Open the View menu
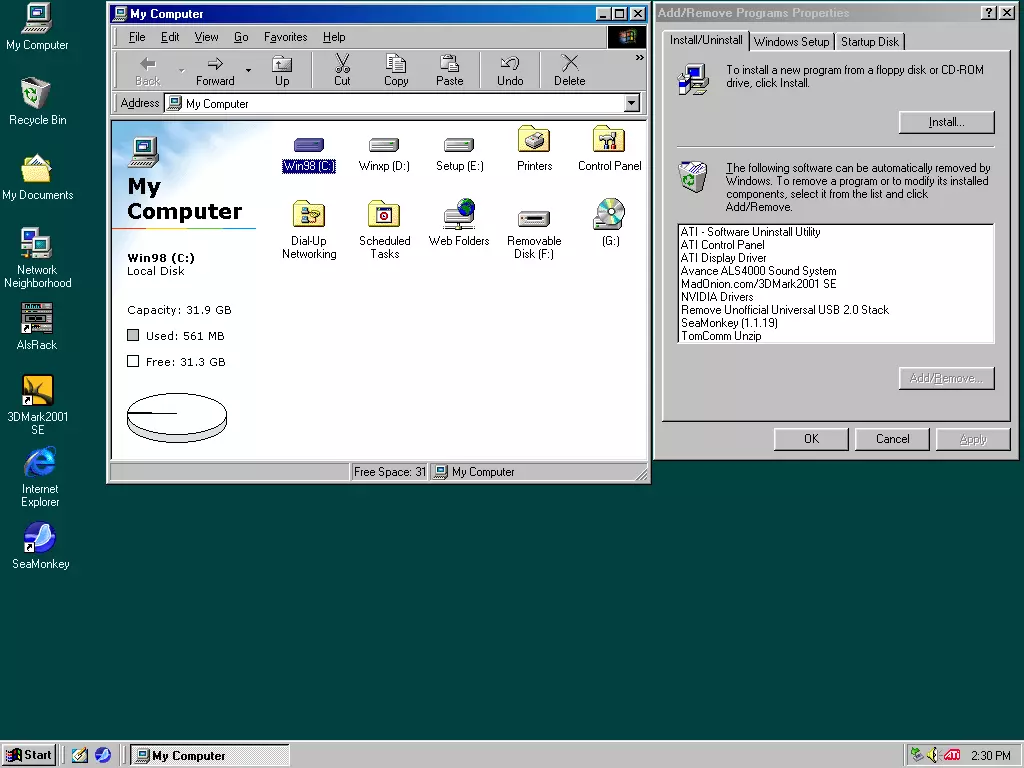Image resolution: width=1024 pixels, height=768 pixels. coord(206,37)
